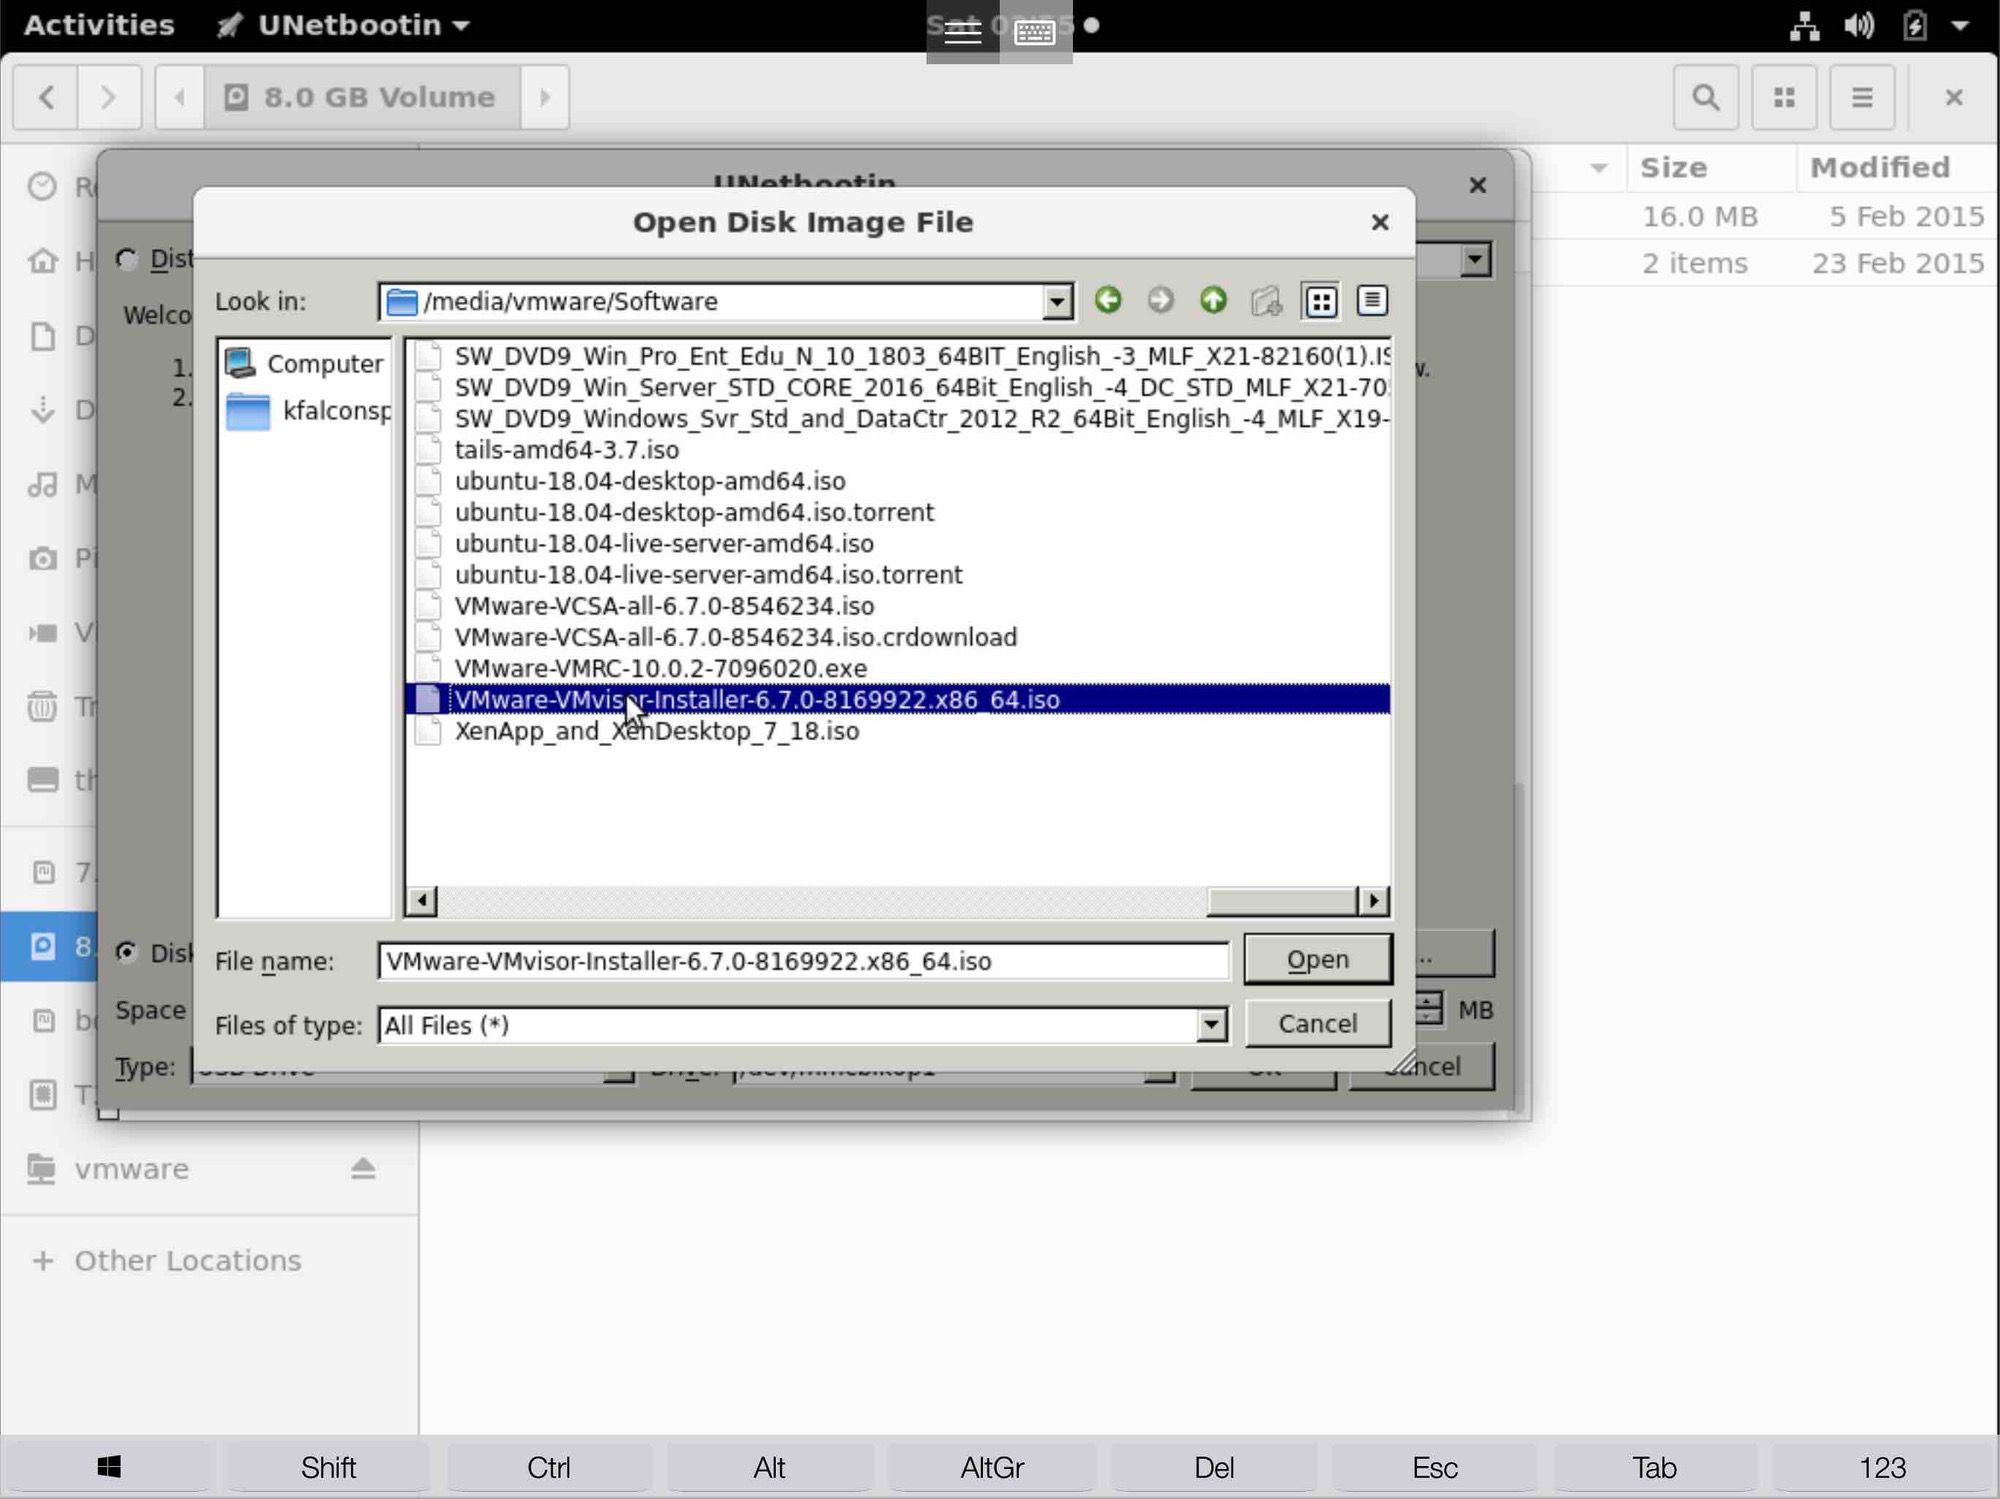Select the SW_DVD9_Win_Pro_Ent_Edu_N_10 file
Image resolution: width=2000 pixels, height=1499 pixels.
pyautogui.click(x=900, y=356)
